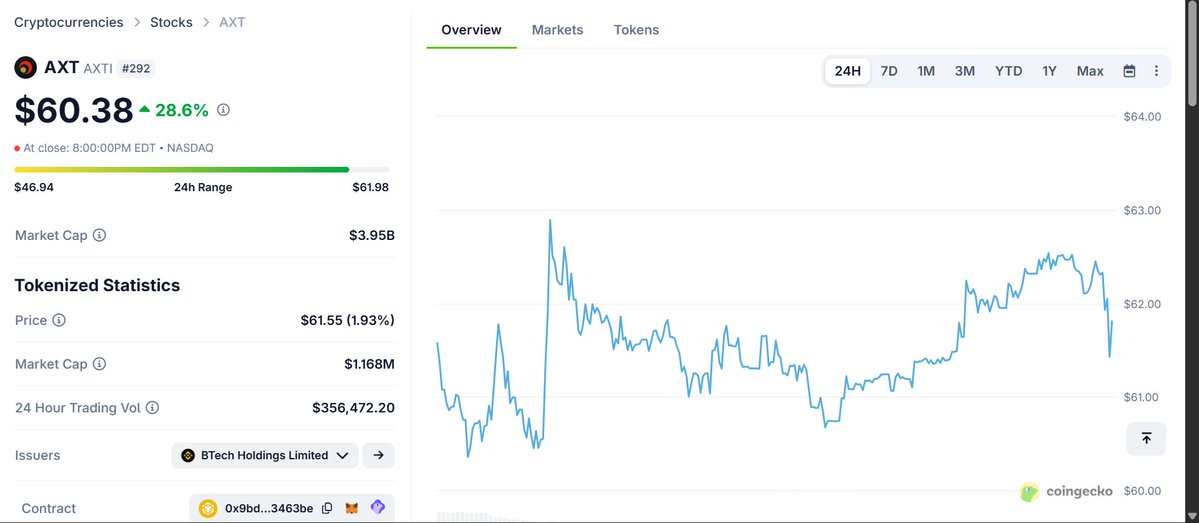Image resolution: width=1199 pixels, height=523 pixels.
Task: Click the page vertical scrollbar
Action: (1192, 54)
